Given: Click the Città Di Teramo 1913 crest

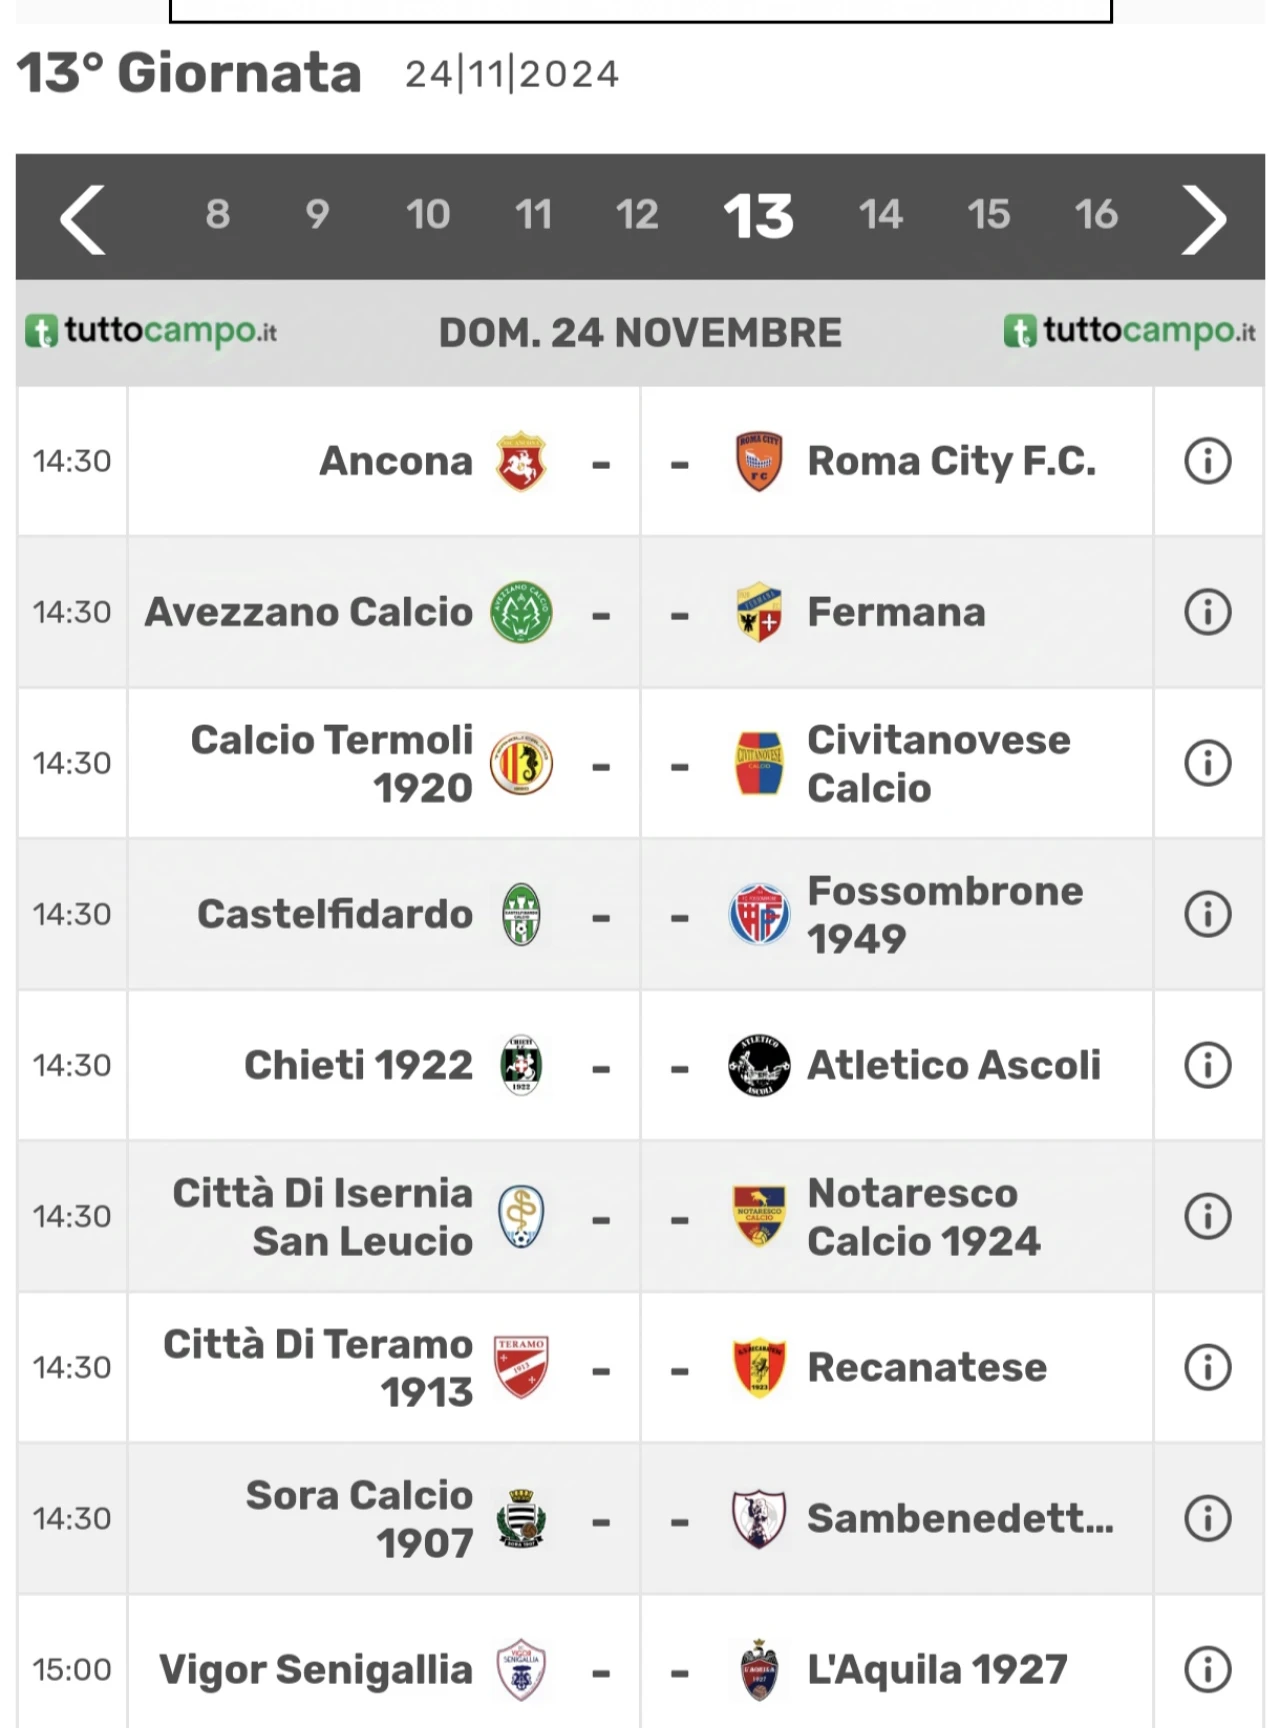Looking at the screenshot, I should tap(521, 1367).
